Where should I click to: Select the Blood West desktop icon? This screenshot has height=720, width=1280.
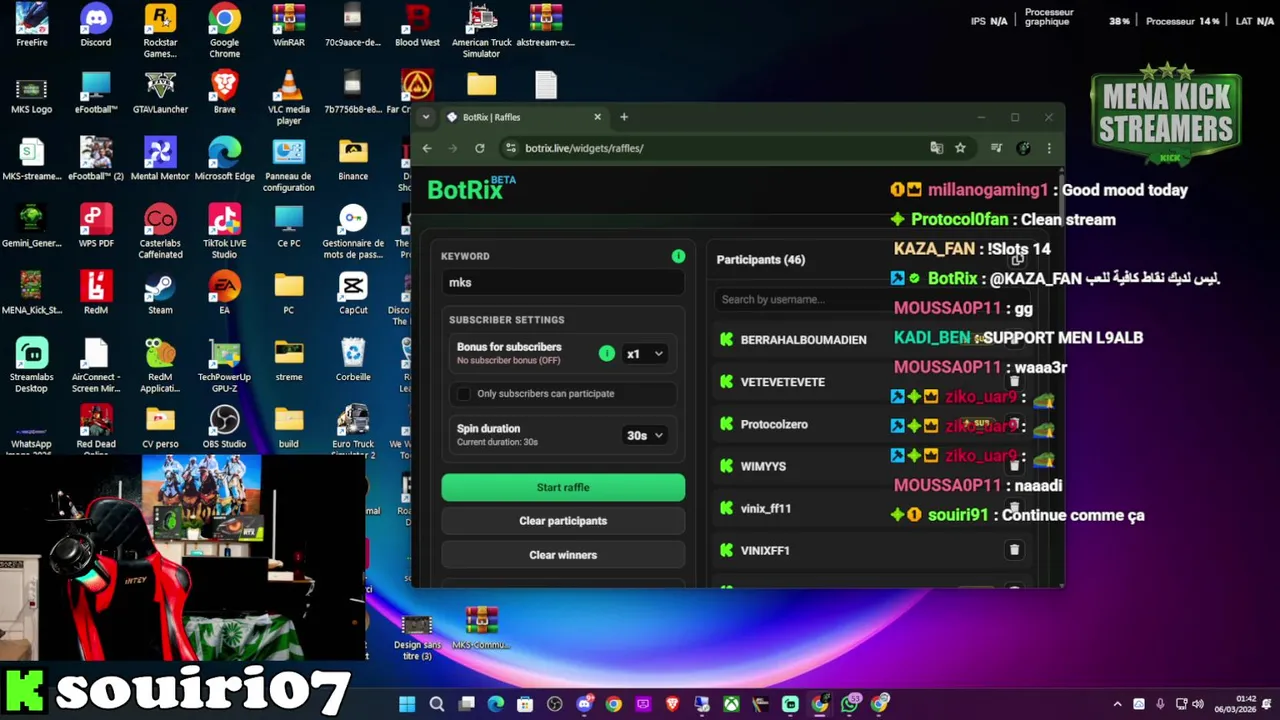click(x=417, y=26)
